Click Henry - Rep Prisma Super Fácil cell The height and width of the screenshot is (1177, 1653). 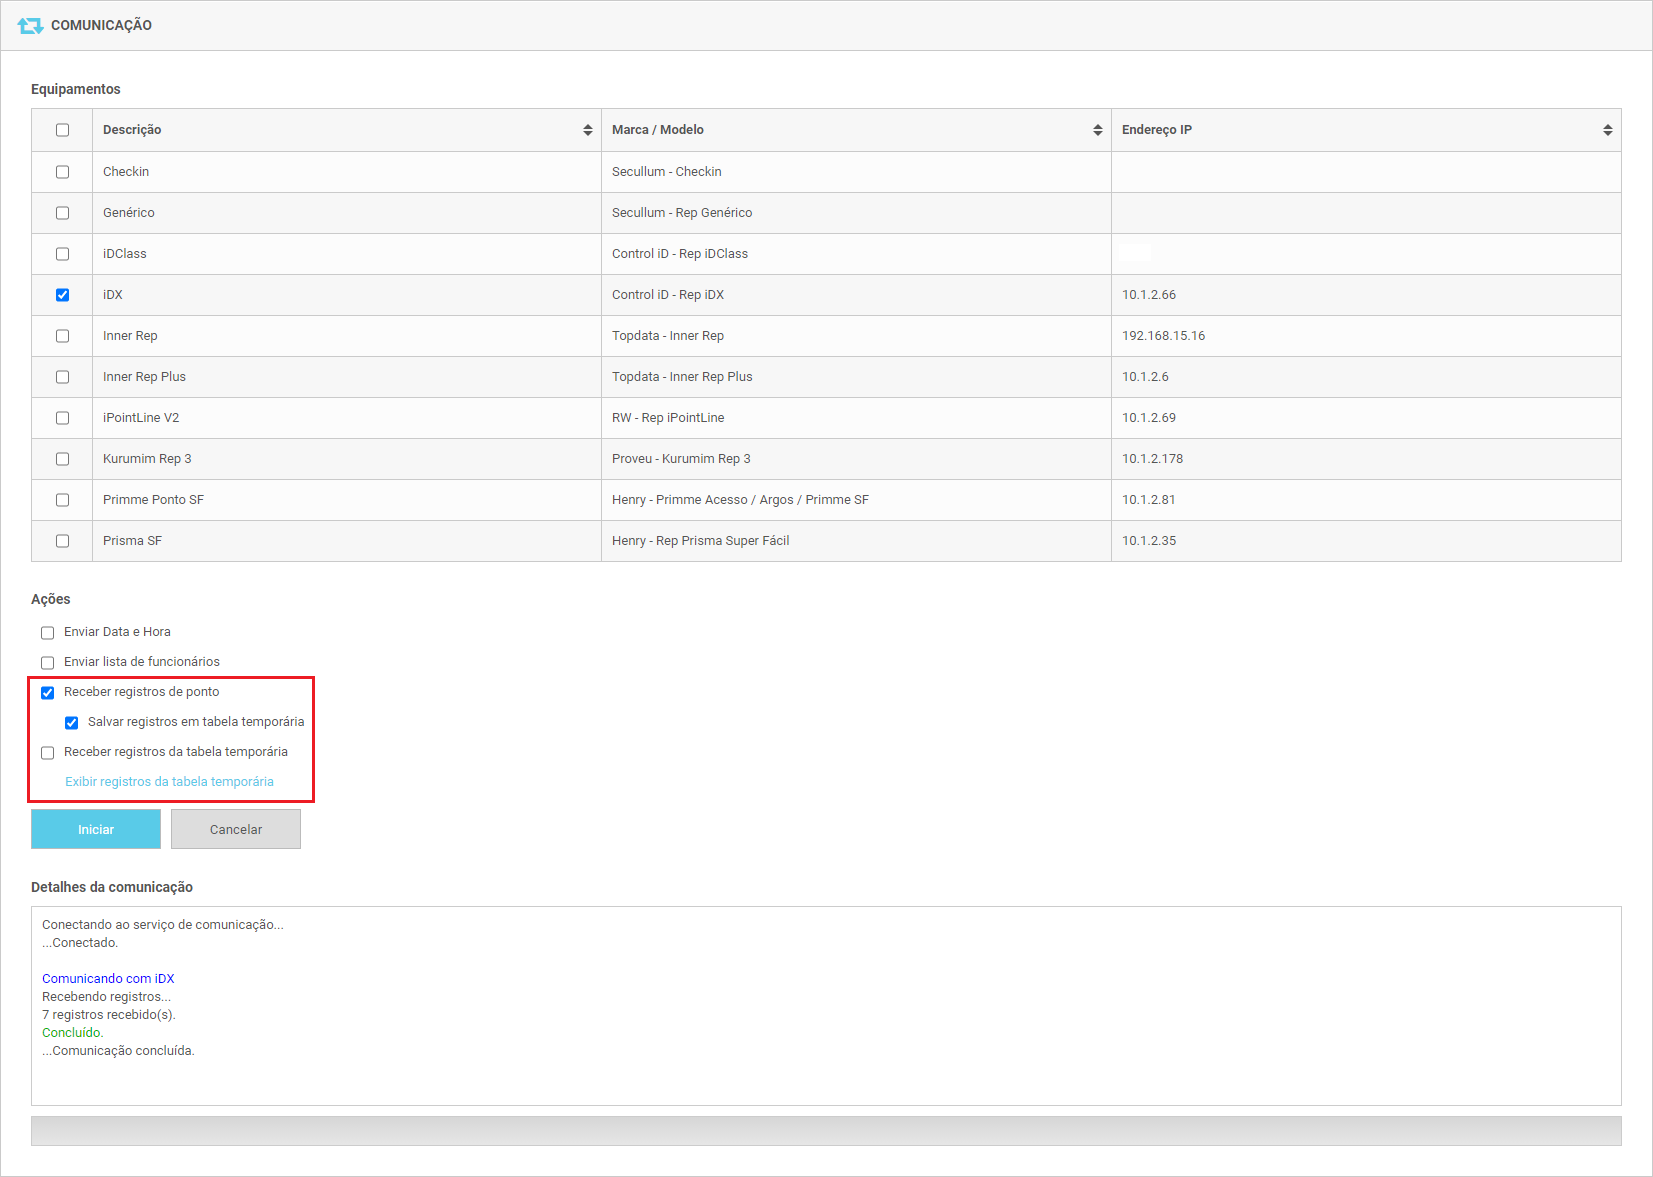click(x=856, y=541)
